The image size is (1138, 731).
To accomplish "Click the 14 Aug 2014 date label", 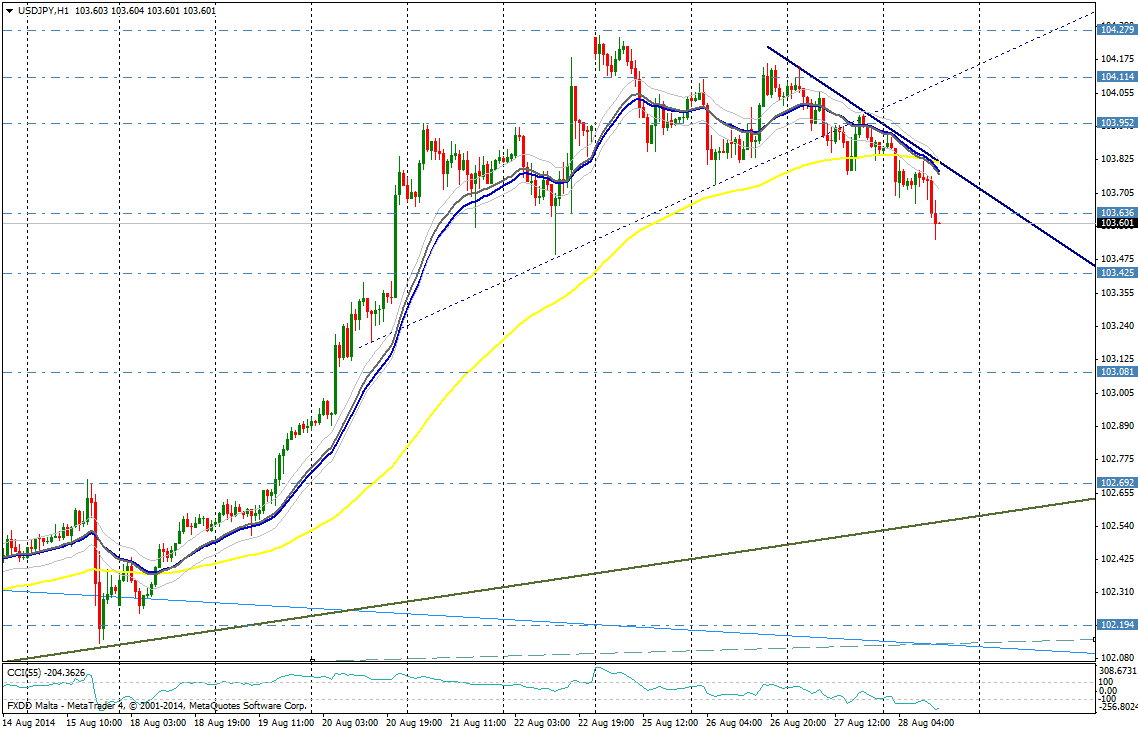I will pyautogui.click(x=27, y=721).
